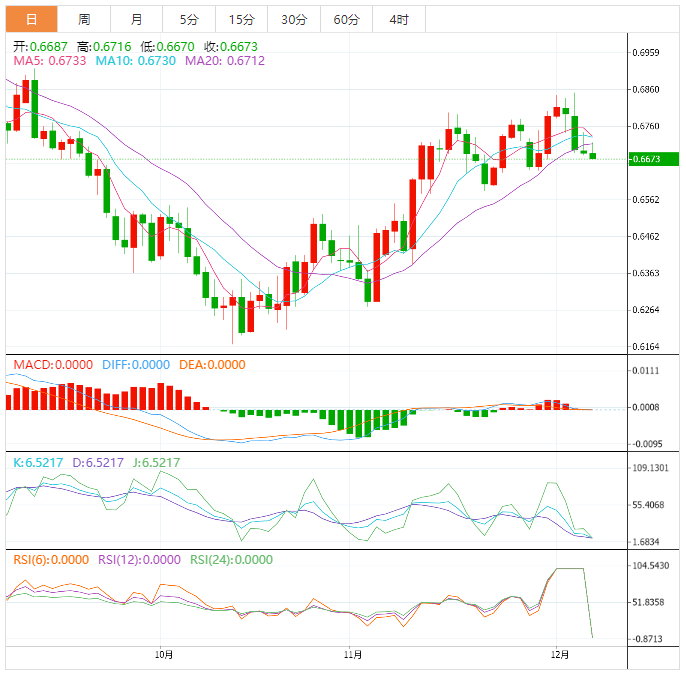Switch to the 周 weekly tab
This screenshot has width=686, height=677.
click(x=84, y=19)
